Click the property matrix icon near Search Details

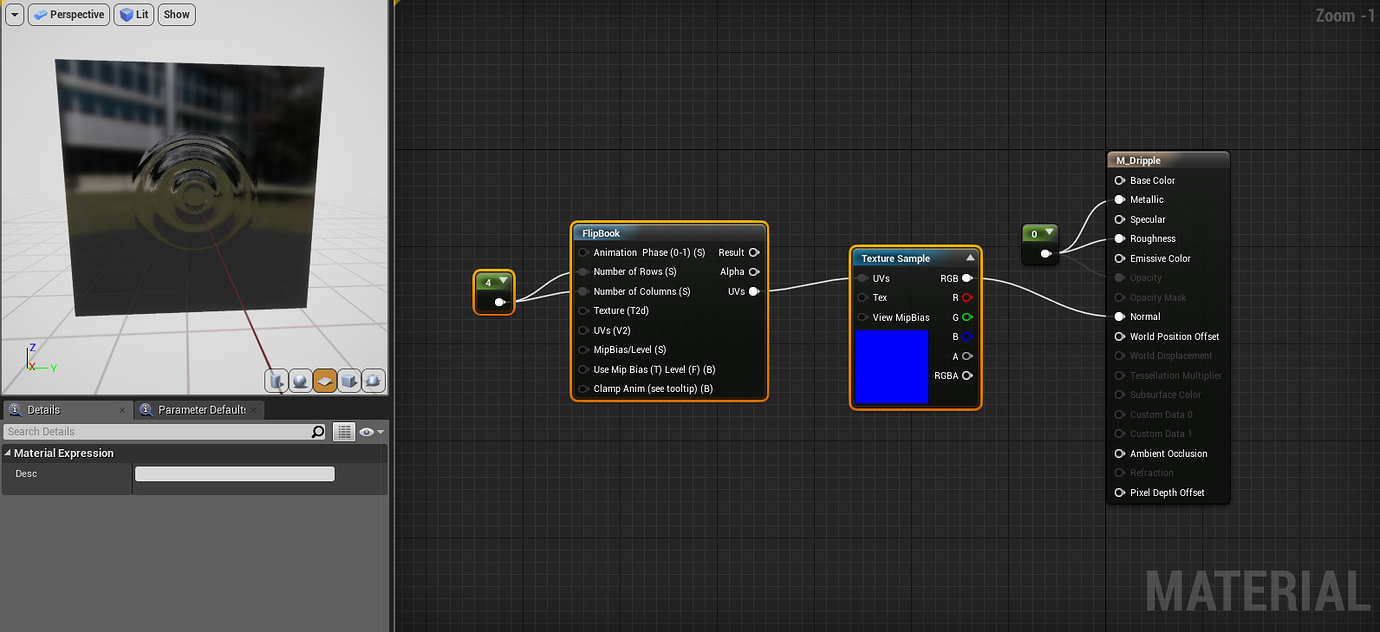click(x=343, y=431)
